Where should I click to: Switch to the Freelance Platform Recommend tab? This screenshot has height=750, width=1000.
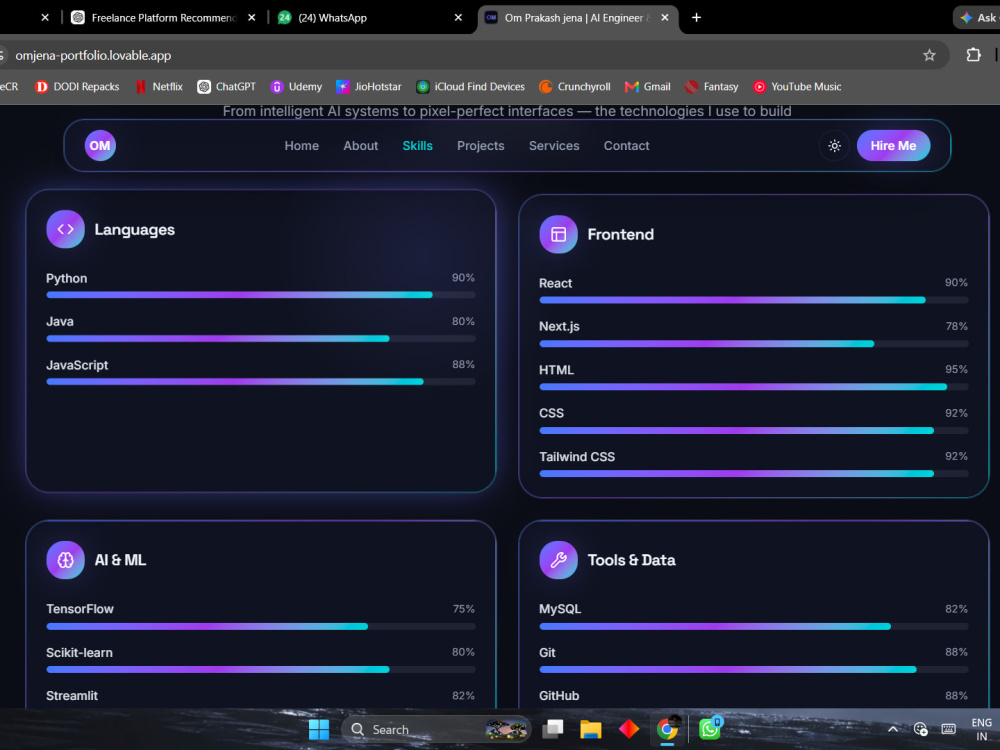tap(163, 18)
